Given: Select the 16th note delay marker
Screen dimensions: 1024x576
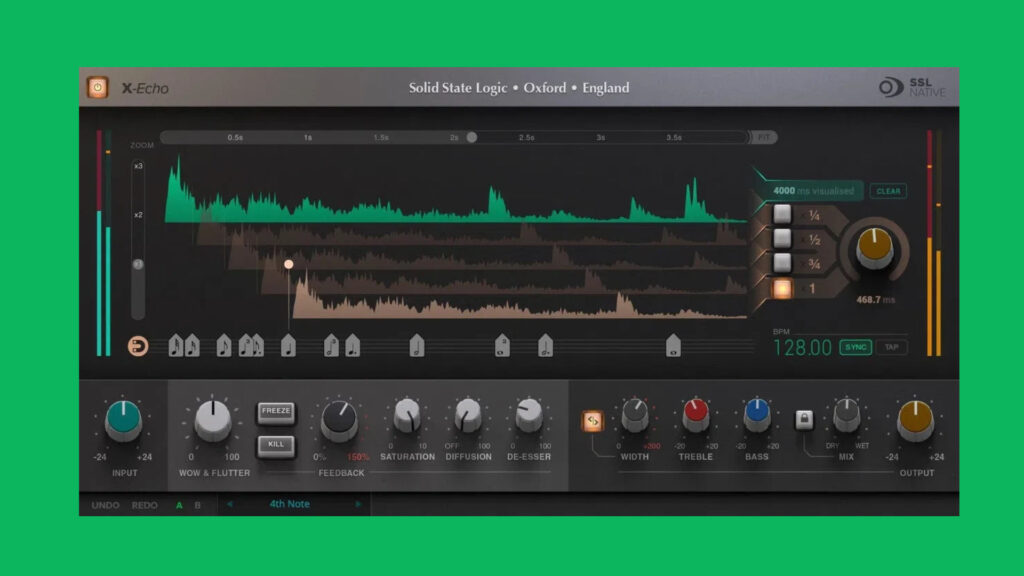Looking at the screenshot, I should coord(192,345).
